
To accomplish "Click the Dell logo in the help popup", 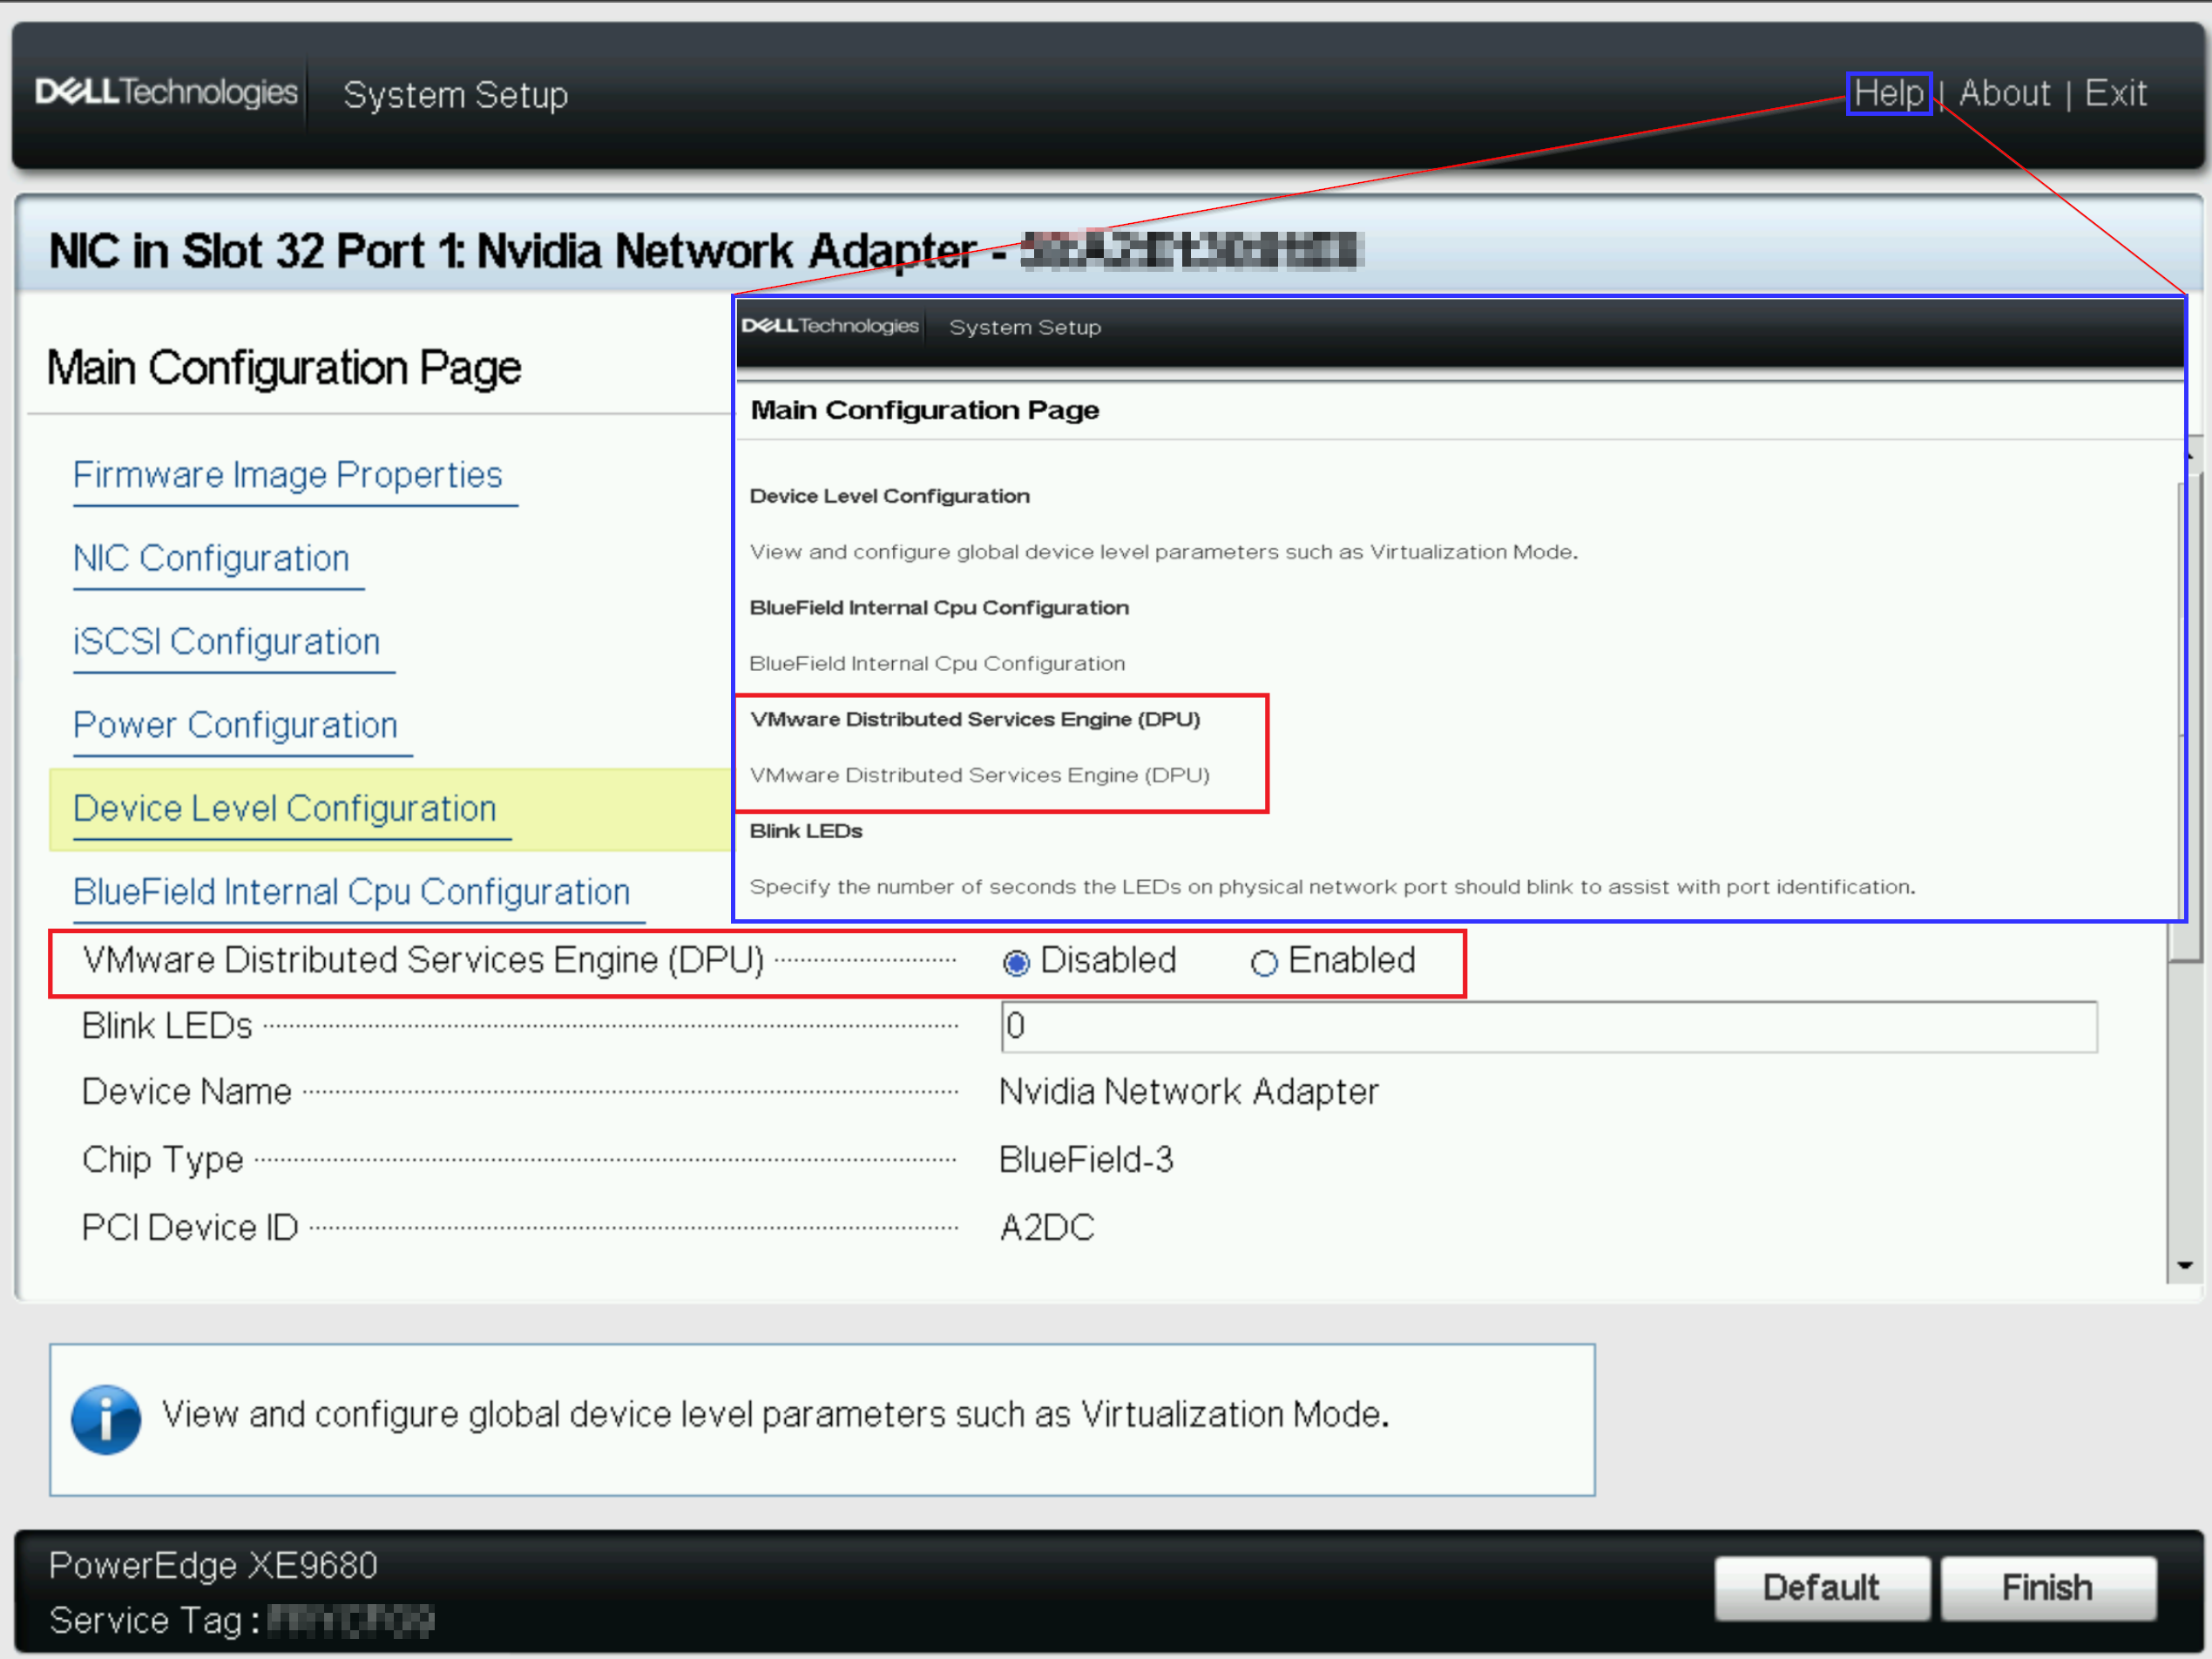I will (x=831, y=326).
